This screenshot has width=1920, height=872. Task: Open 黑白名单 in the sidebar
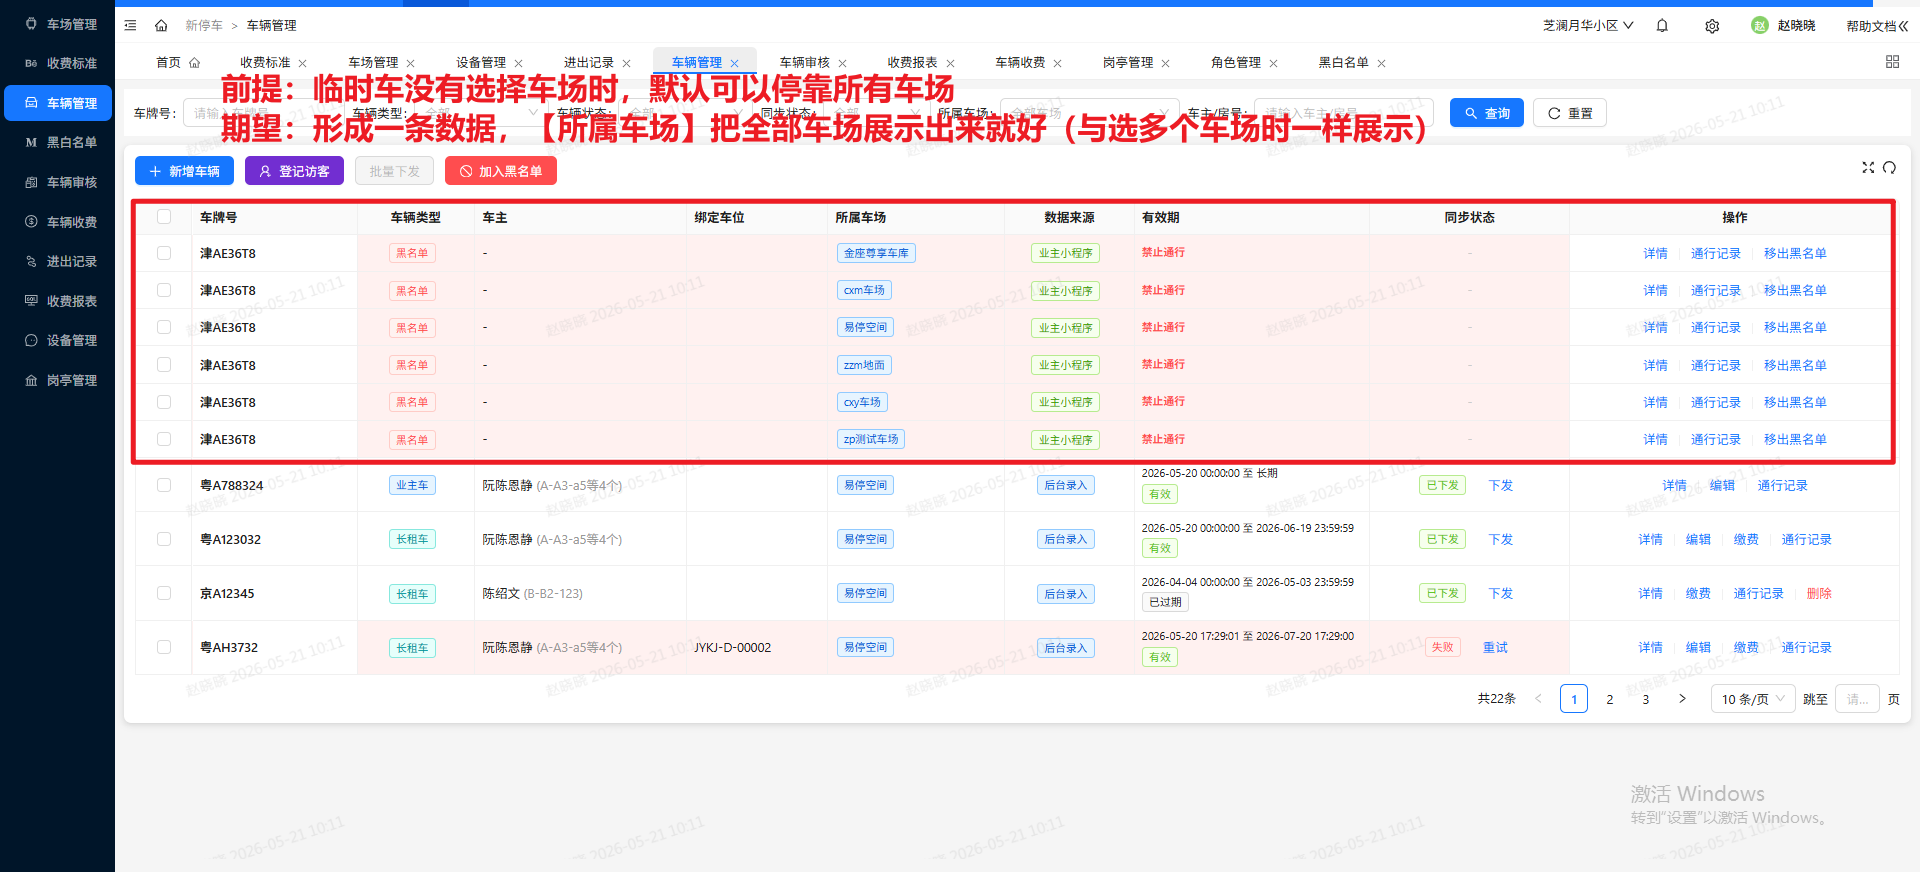[x=58, y=142]
